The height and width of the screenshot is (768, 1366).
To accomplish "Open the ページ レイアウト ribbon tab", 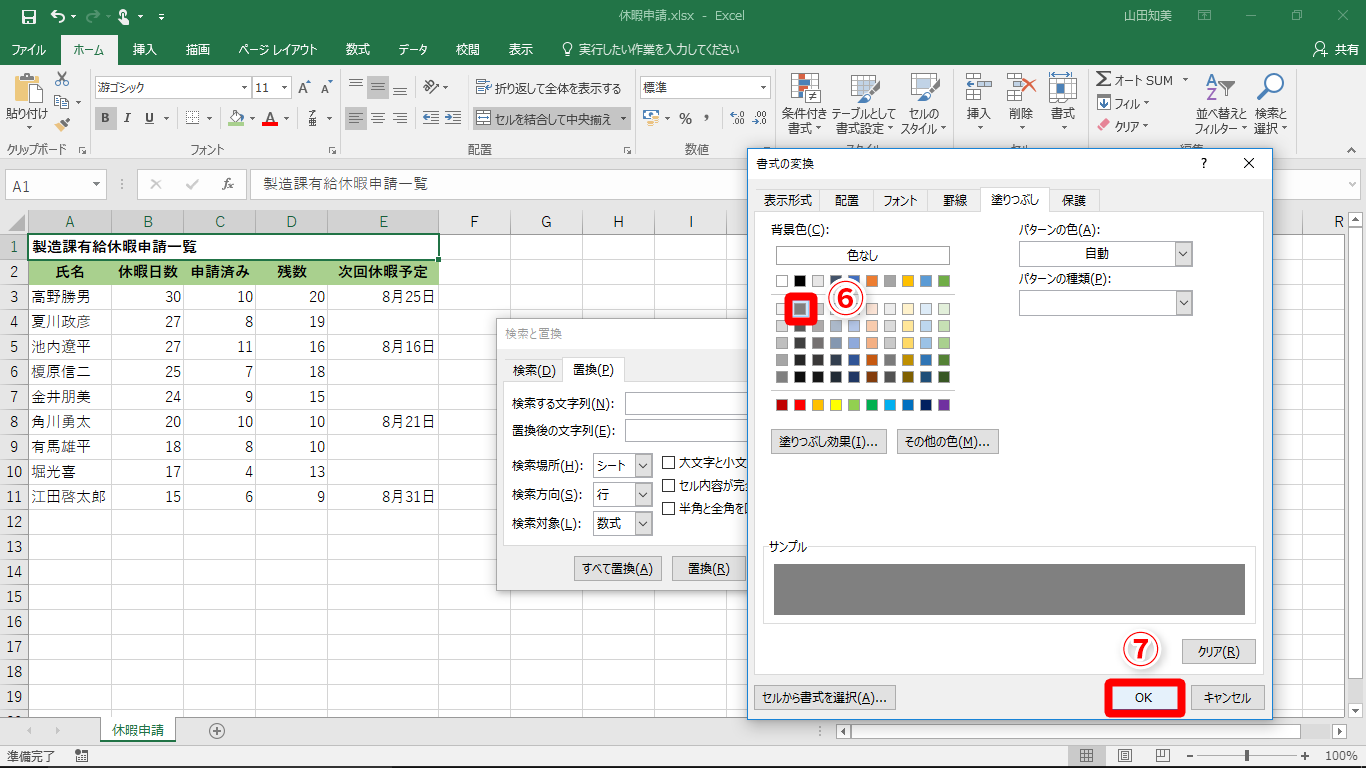I will [x=278, y=49].
